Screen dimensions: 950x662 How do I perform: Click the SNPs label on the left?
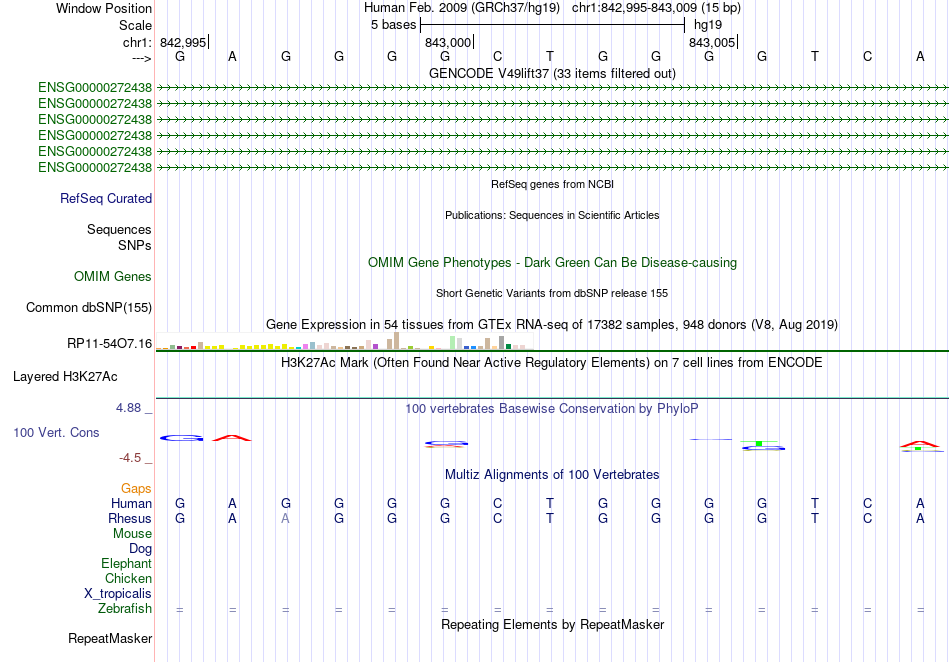pyautogui.click(x=135, y=245)
